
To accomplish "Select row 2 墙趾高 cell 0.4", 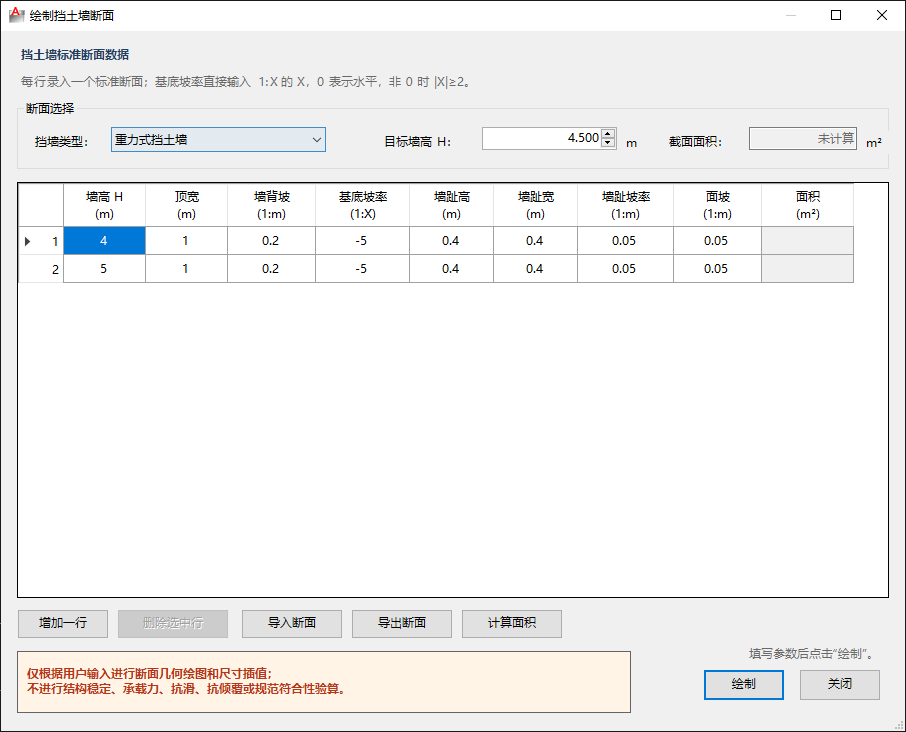I will [x=451, y=269].
